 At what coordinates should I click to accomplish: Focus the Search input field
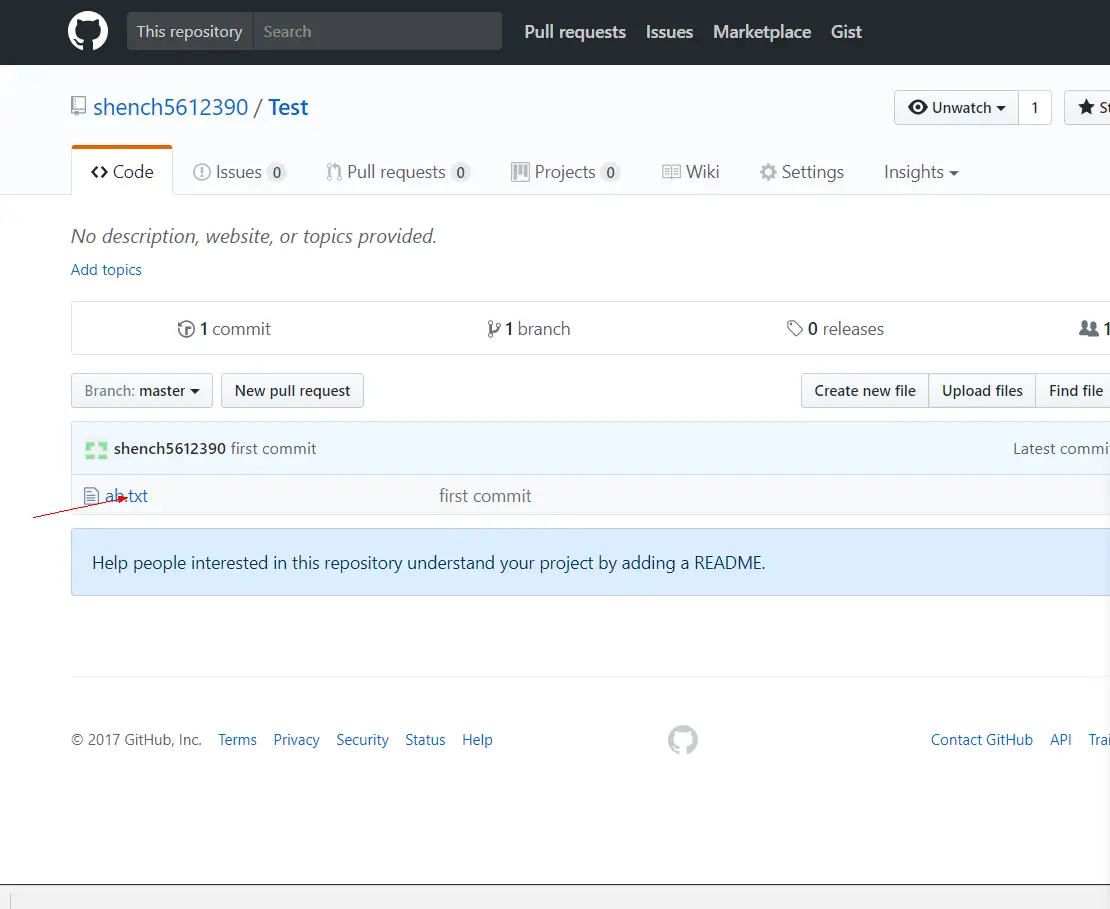[x=377, y=31]
